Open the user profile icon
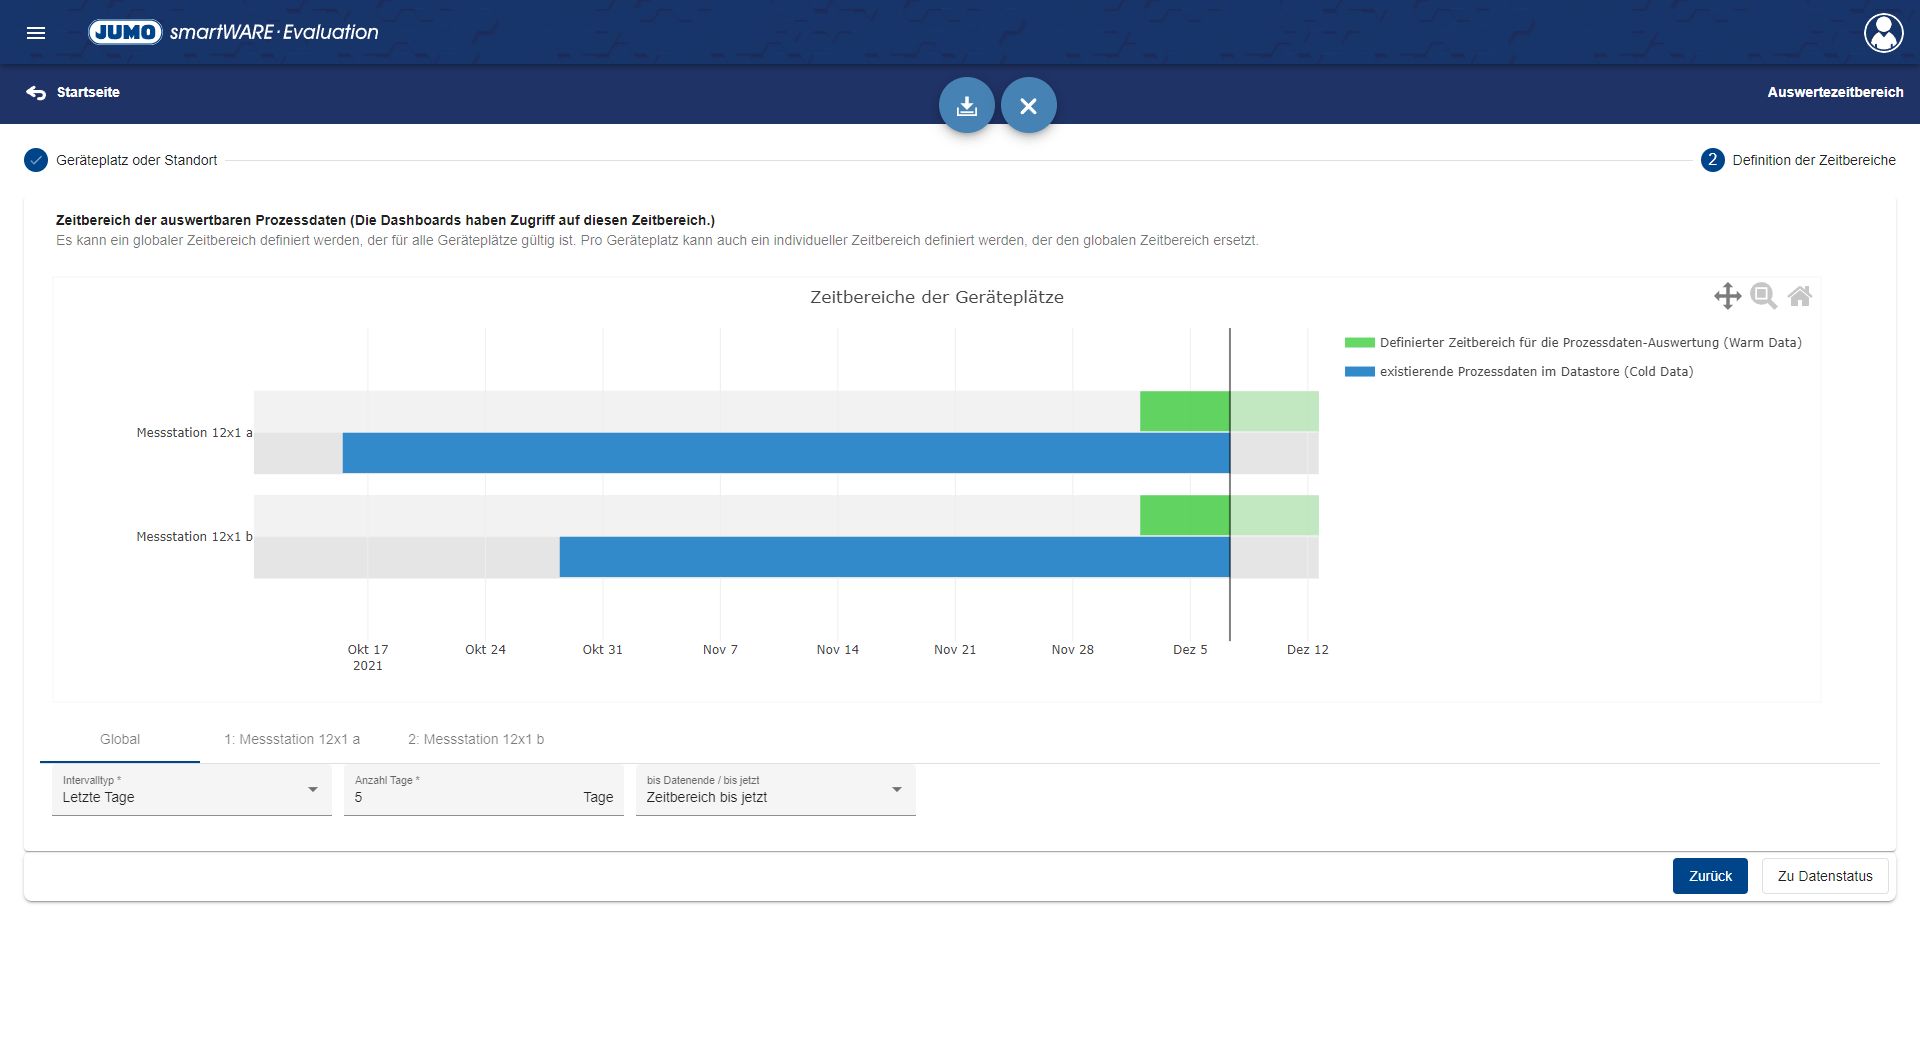 [1883, 33]
